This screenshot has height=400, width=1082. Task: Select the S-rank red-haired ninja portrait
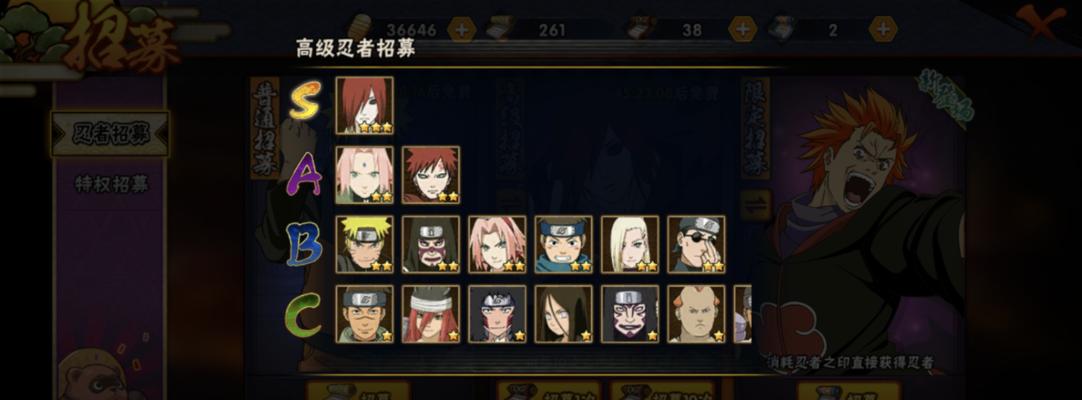tap(364, 105)
